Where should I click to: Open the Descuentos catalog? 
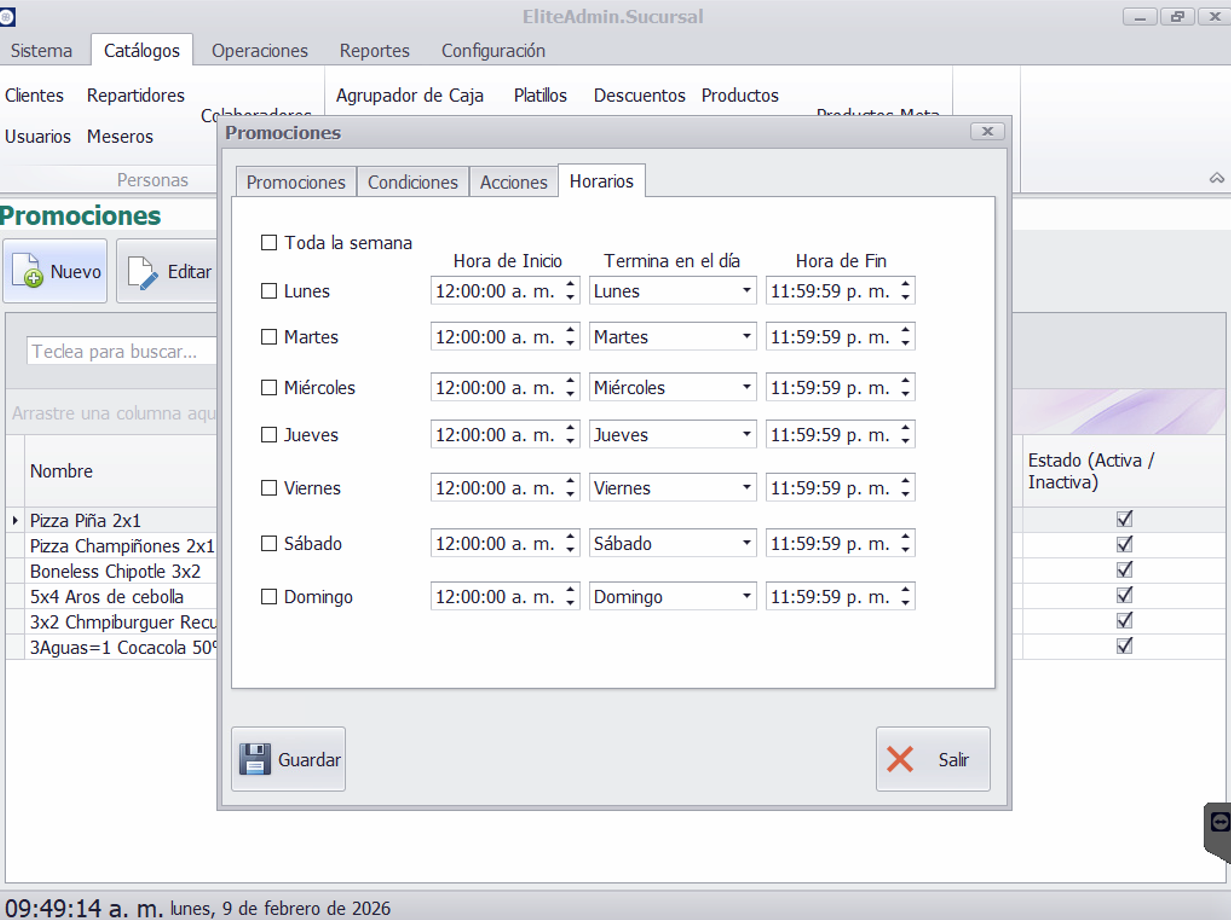(639, 96)
